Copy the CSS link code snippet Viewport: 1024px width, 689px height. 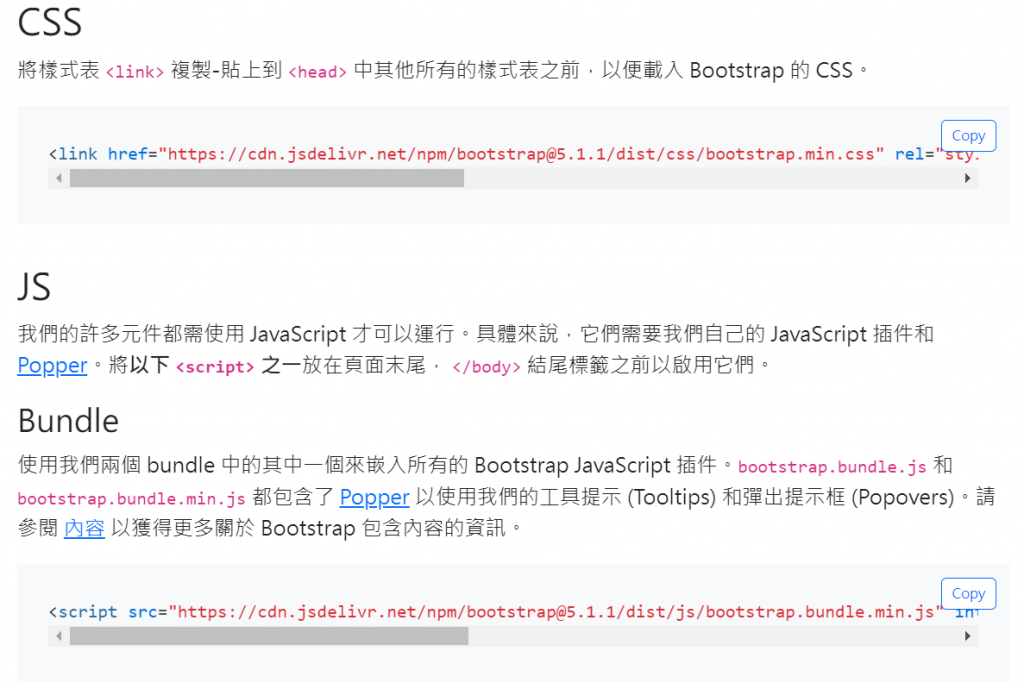(x=968, y=136)
